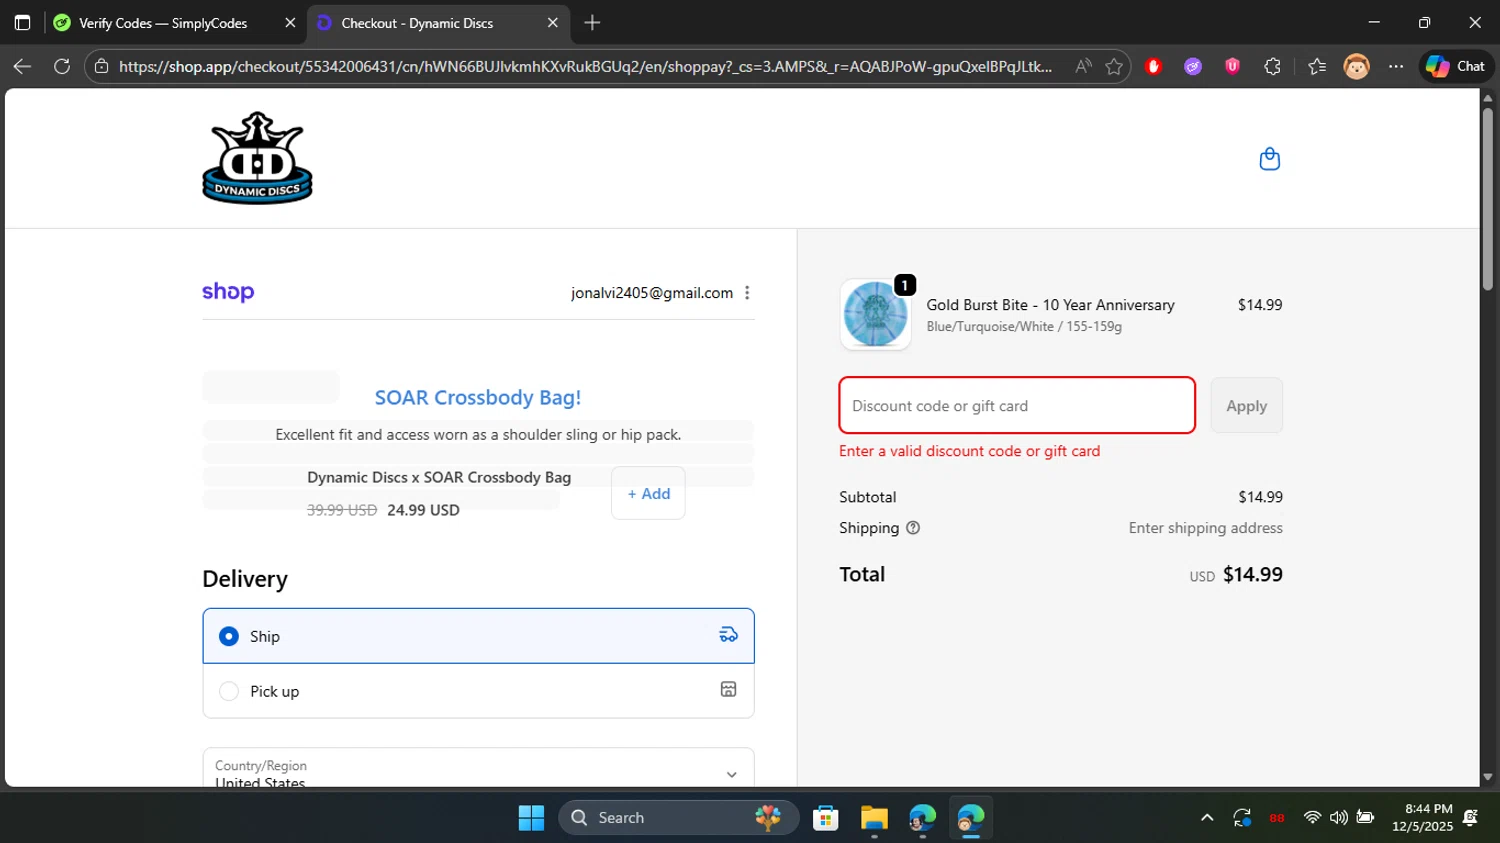Select the Ship delivery option

(x=478, y=636)
